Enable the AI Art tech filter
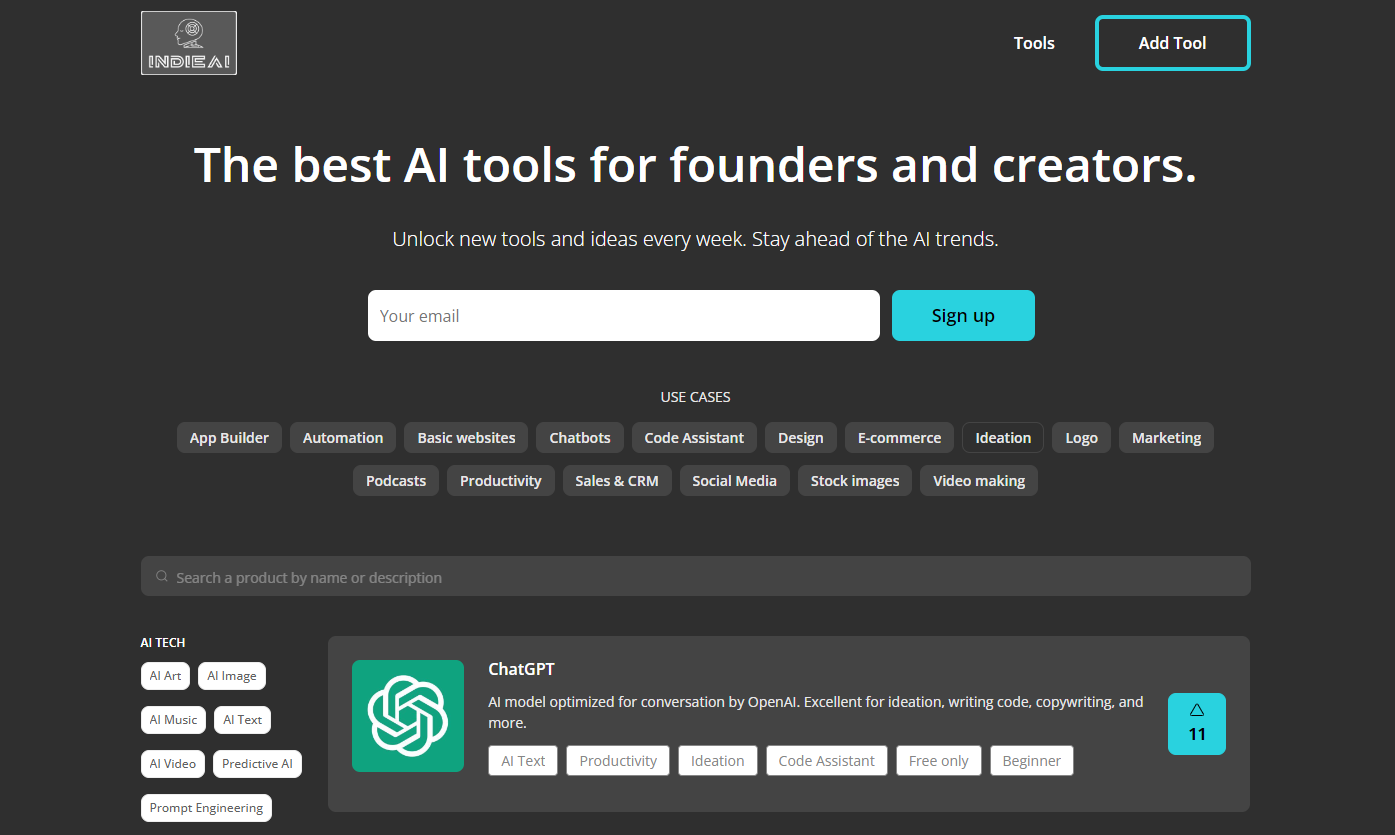Screen dimensions: 1395x835 click(x=165, y=676)
